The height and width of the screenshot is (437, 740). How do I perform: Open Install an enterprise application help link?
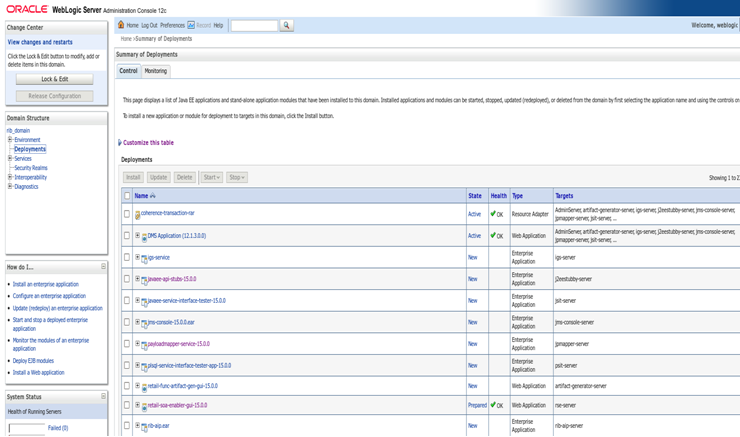46,284
